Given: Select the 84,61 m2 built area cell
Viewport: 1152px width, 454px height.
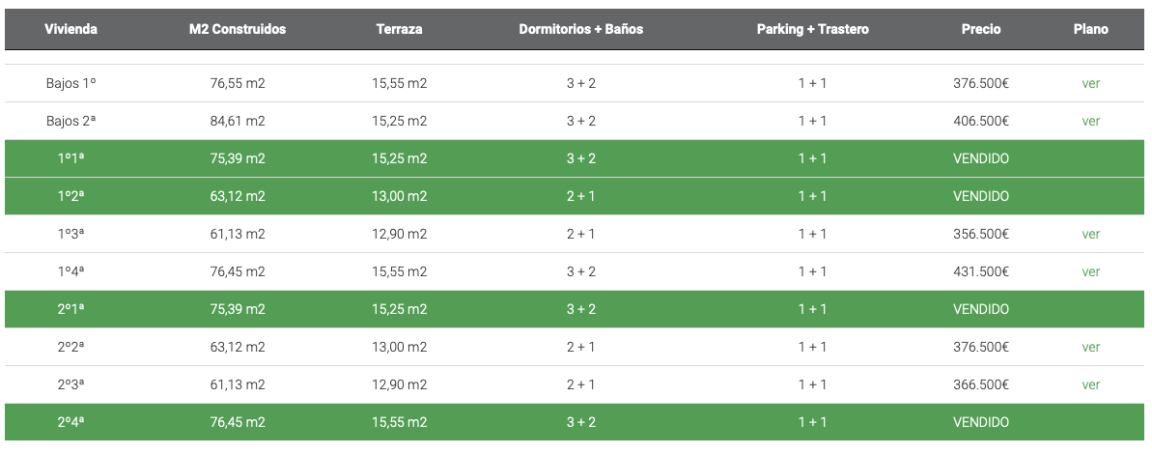Looking at the screenshot, I should tap(237, 122).
